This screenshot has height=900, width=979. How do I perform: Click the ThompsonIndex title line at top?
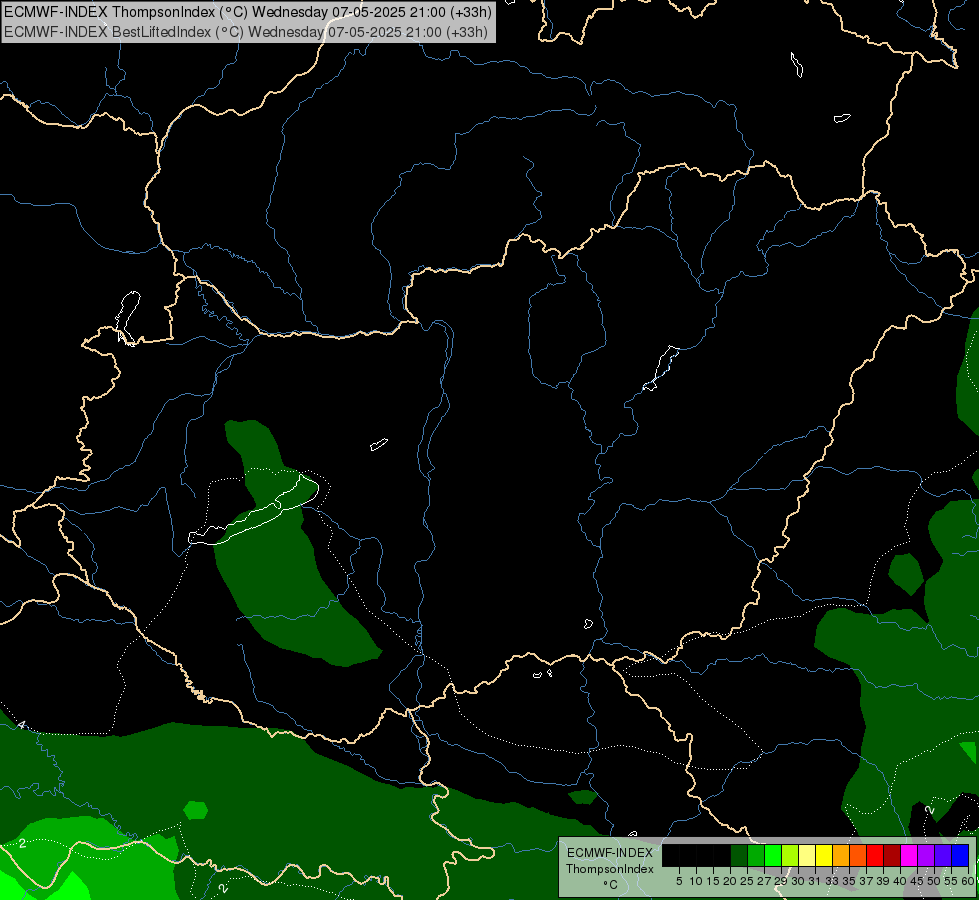click(x=248, y=12)
